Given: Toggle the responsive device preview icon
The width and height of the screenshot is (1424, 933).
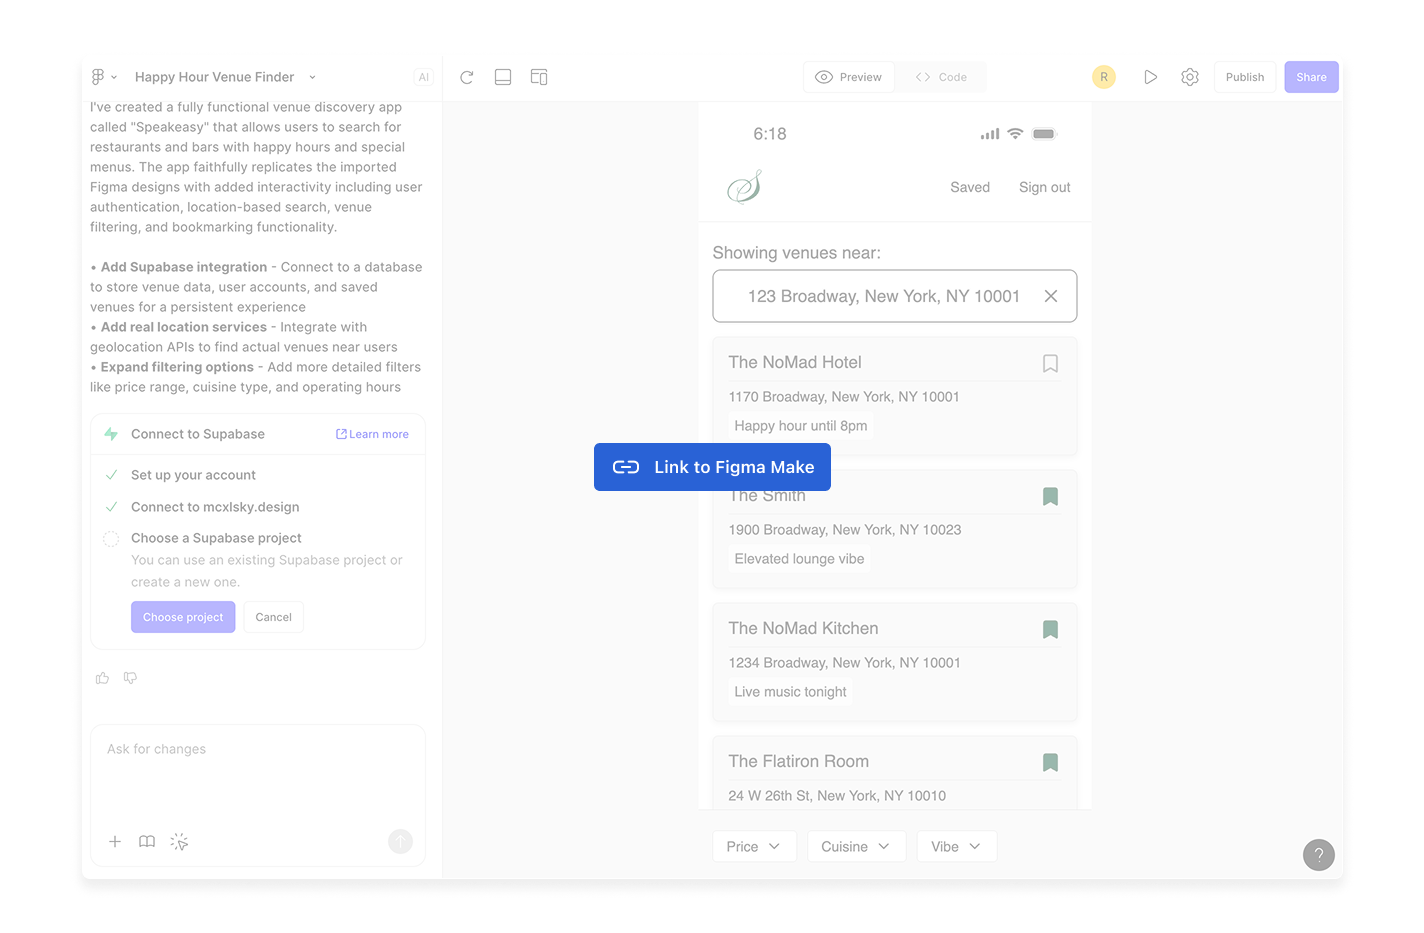Looking at the screenshot, I should coord(539,76).
